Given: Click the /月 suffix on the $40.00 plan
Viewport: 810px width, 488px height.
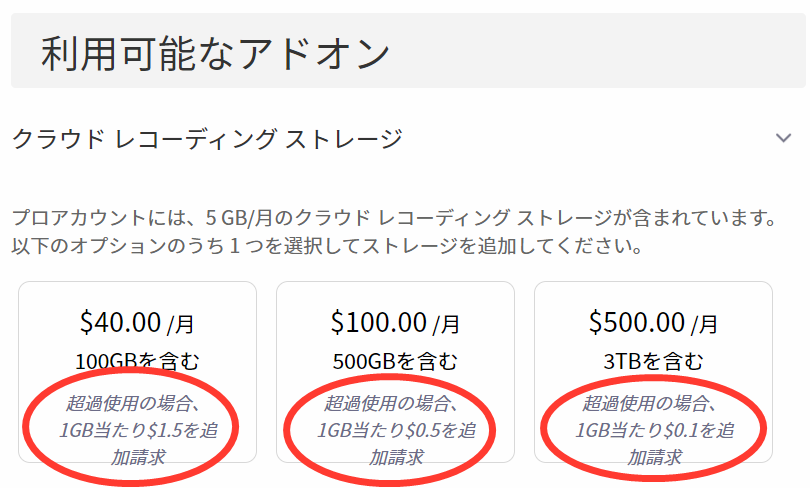Looking at the screenshot, I should click(181, 324).
